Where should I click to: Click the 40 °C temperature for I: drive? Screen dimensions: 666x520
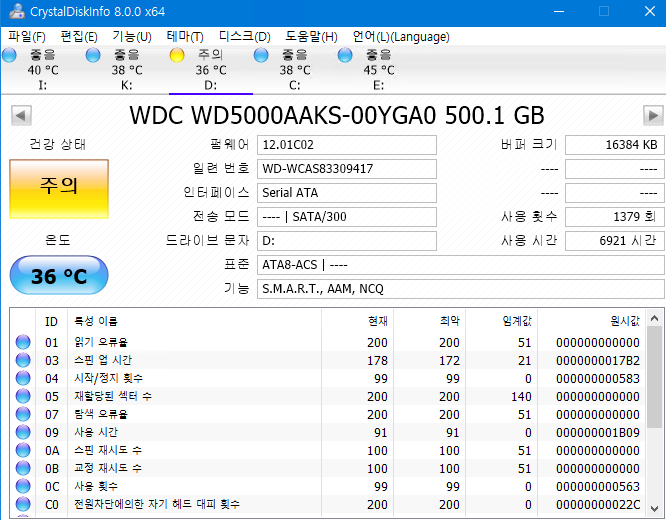tap(43, 70)
